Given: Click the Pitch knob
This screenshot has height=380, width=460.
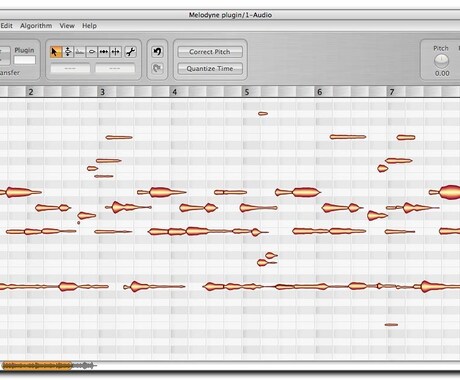Looking at the screenshot, I should [441, 61].
